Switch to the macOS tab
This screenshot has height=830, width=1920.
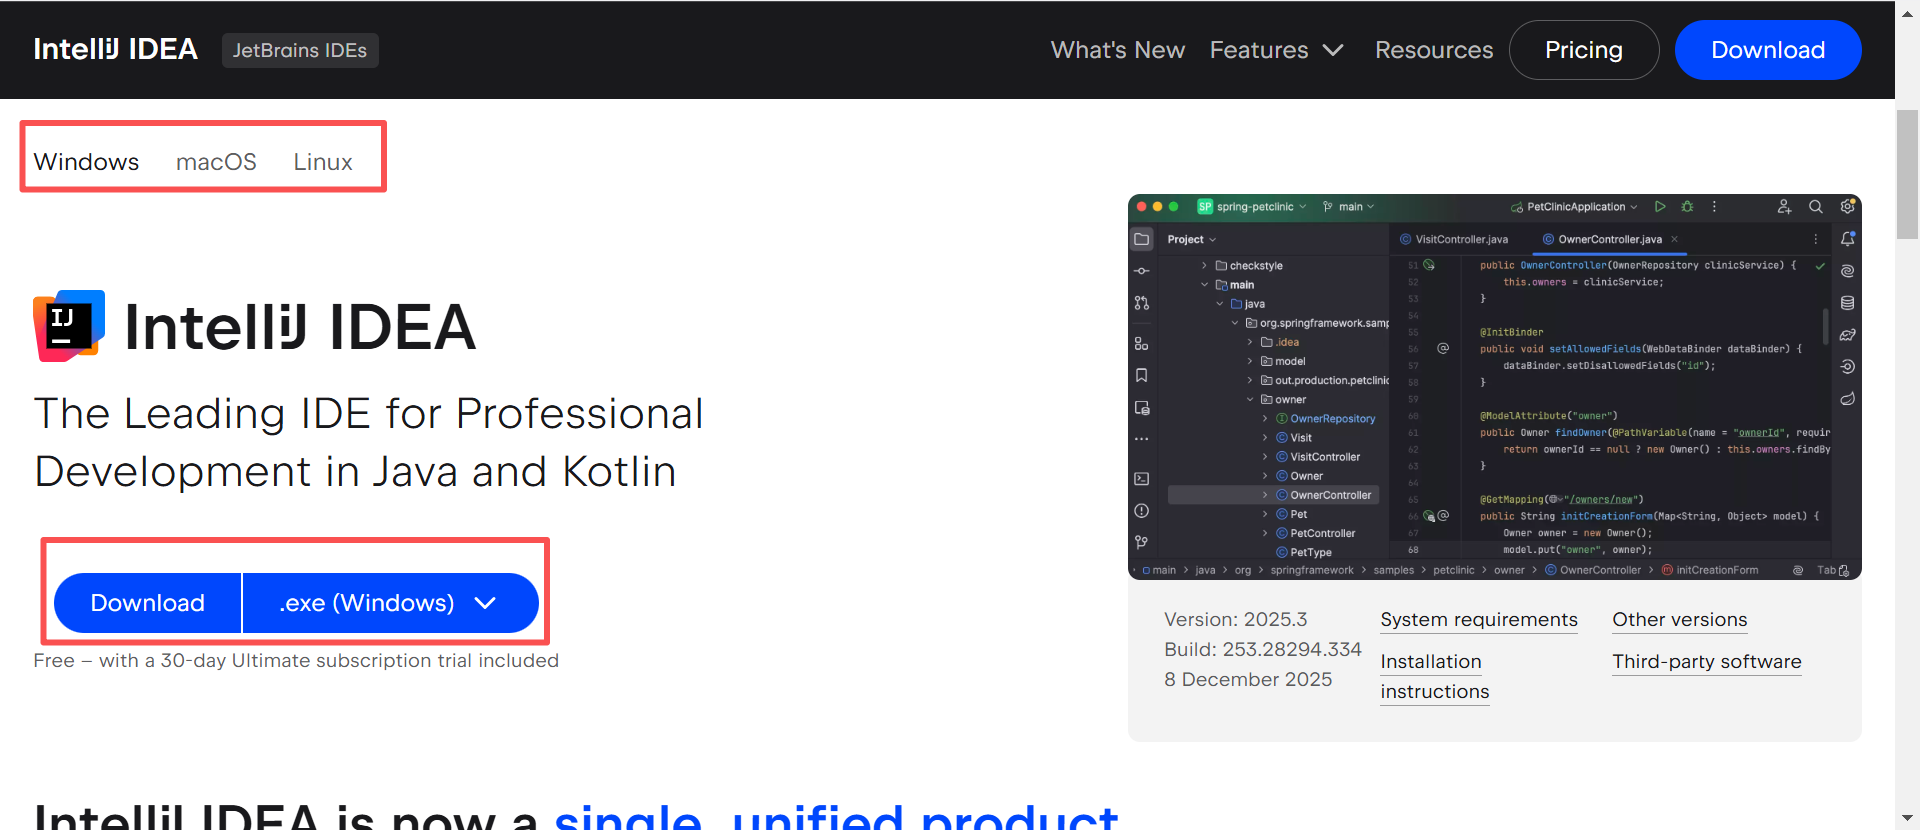(216, 162)
